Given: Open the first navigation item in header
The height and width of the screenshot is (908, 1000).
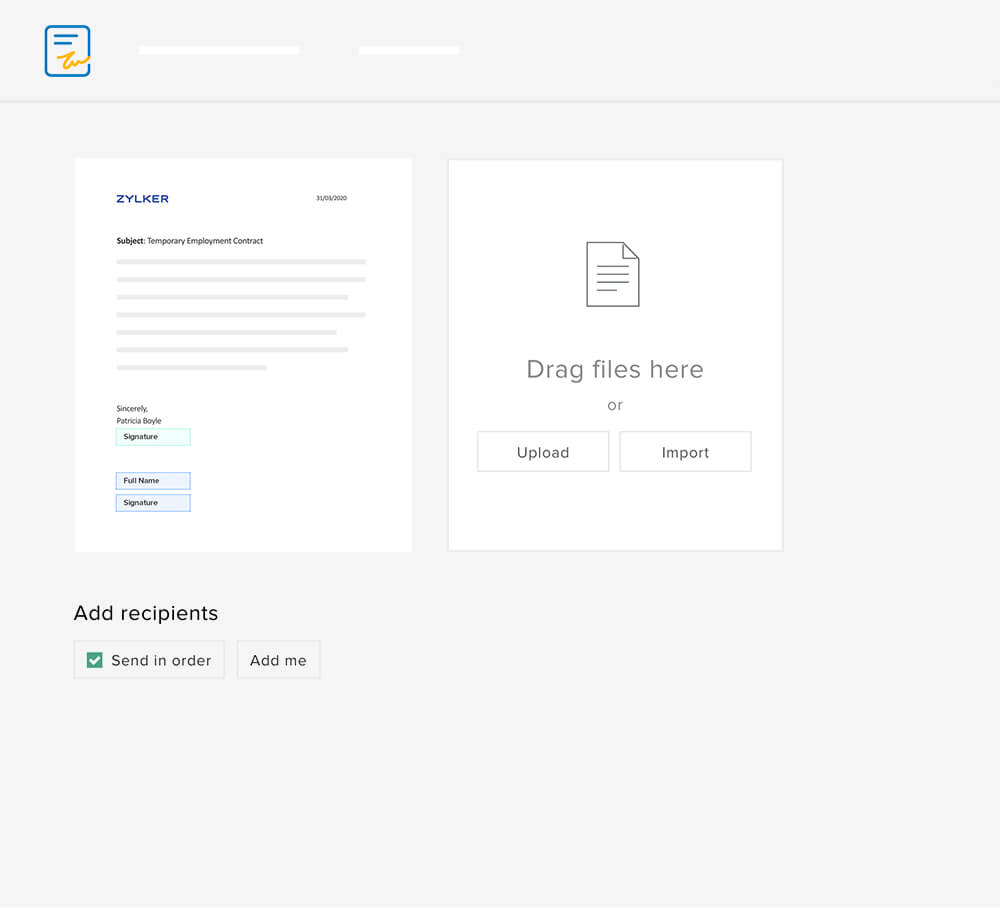Looking at the screenshot, I should 219,50.
